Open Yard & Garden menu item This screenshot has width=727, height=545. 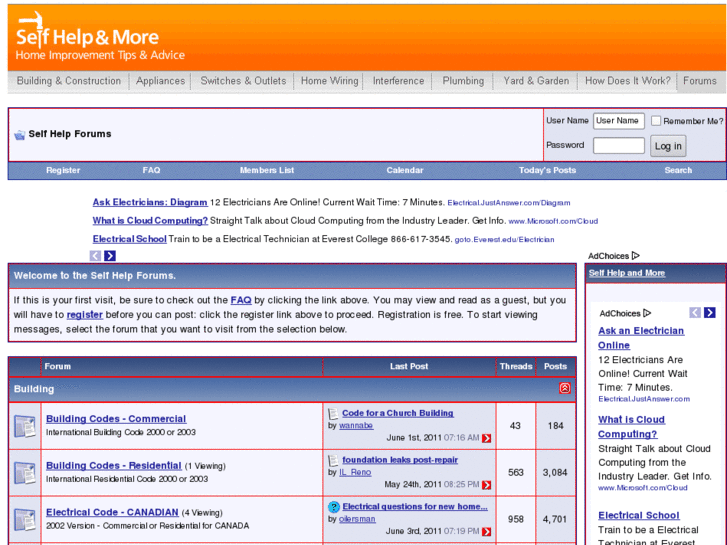[x=536, y=81]
